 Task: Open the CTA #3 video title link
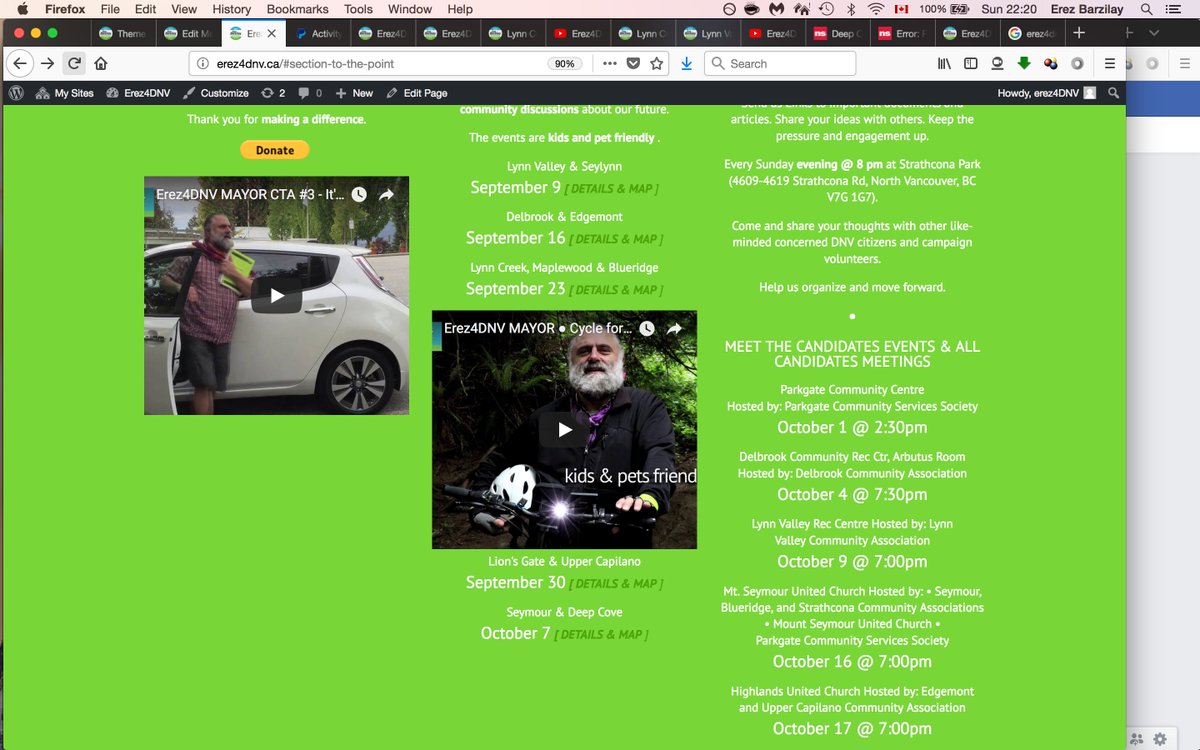(x=250, y=195)
